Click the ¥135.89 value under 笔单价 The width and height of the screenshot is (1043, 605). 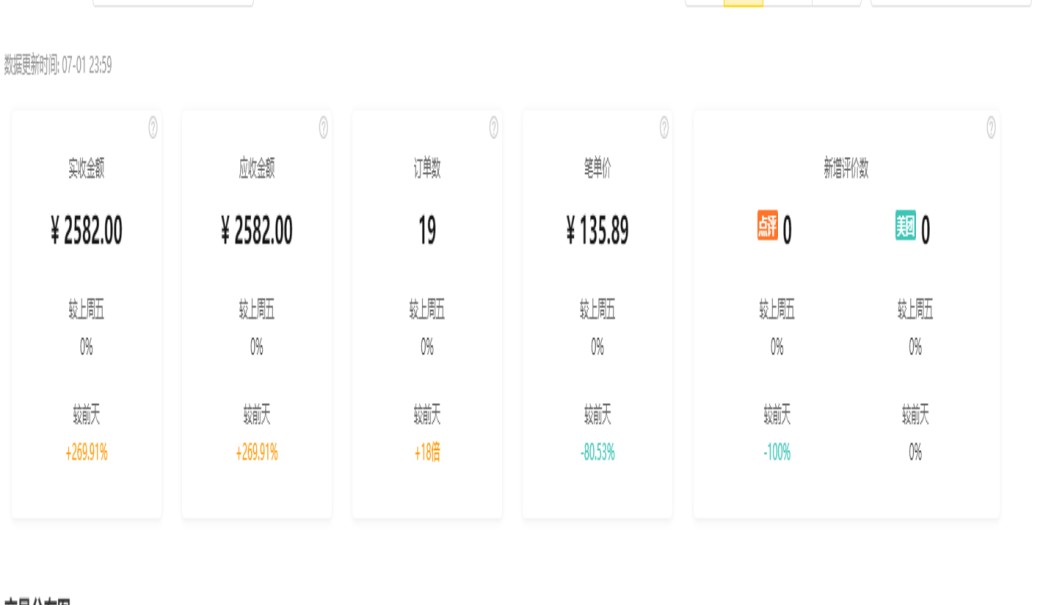597,232
